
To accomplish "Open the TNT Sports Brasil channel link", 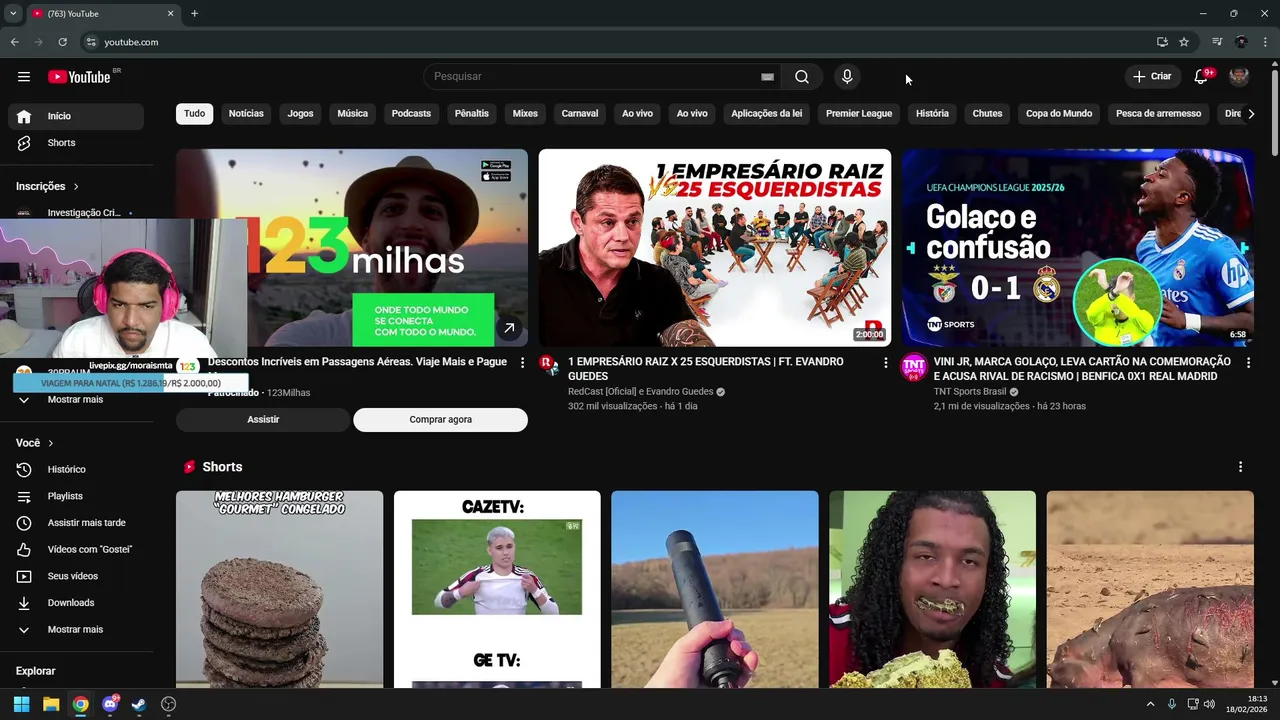I will tap(970, 392).
